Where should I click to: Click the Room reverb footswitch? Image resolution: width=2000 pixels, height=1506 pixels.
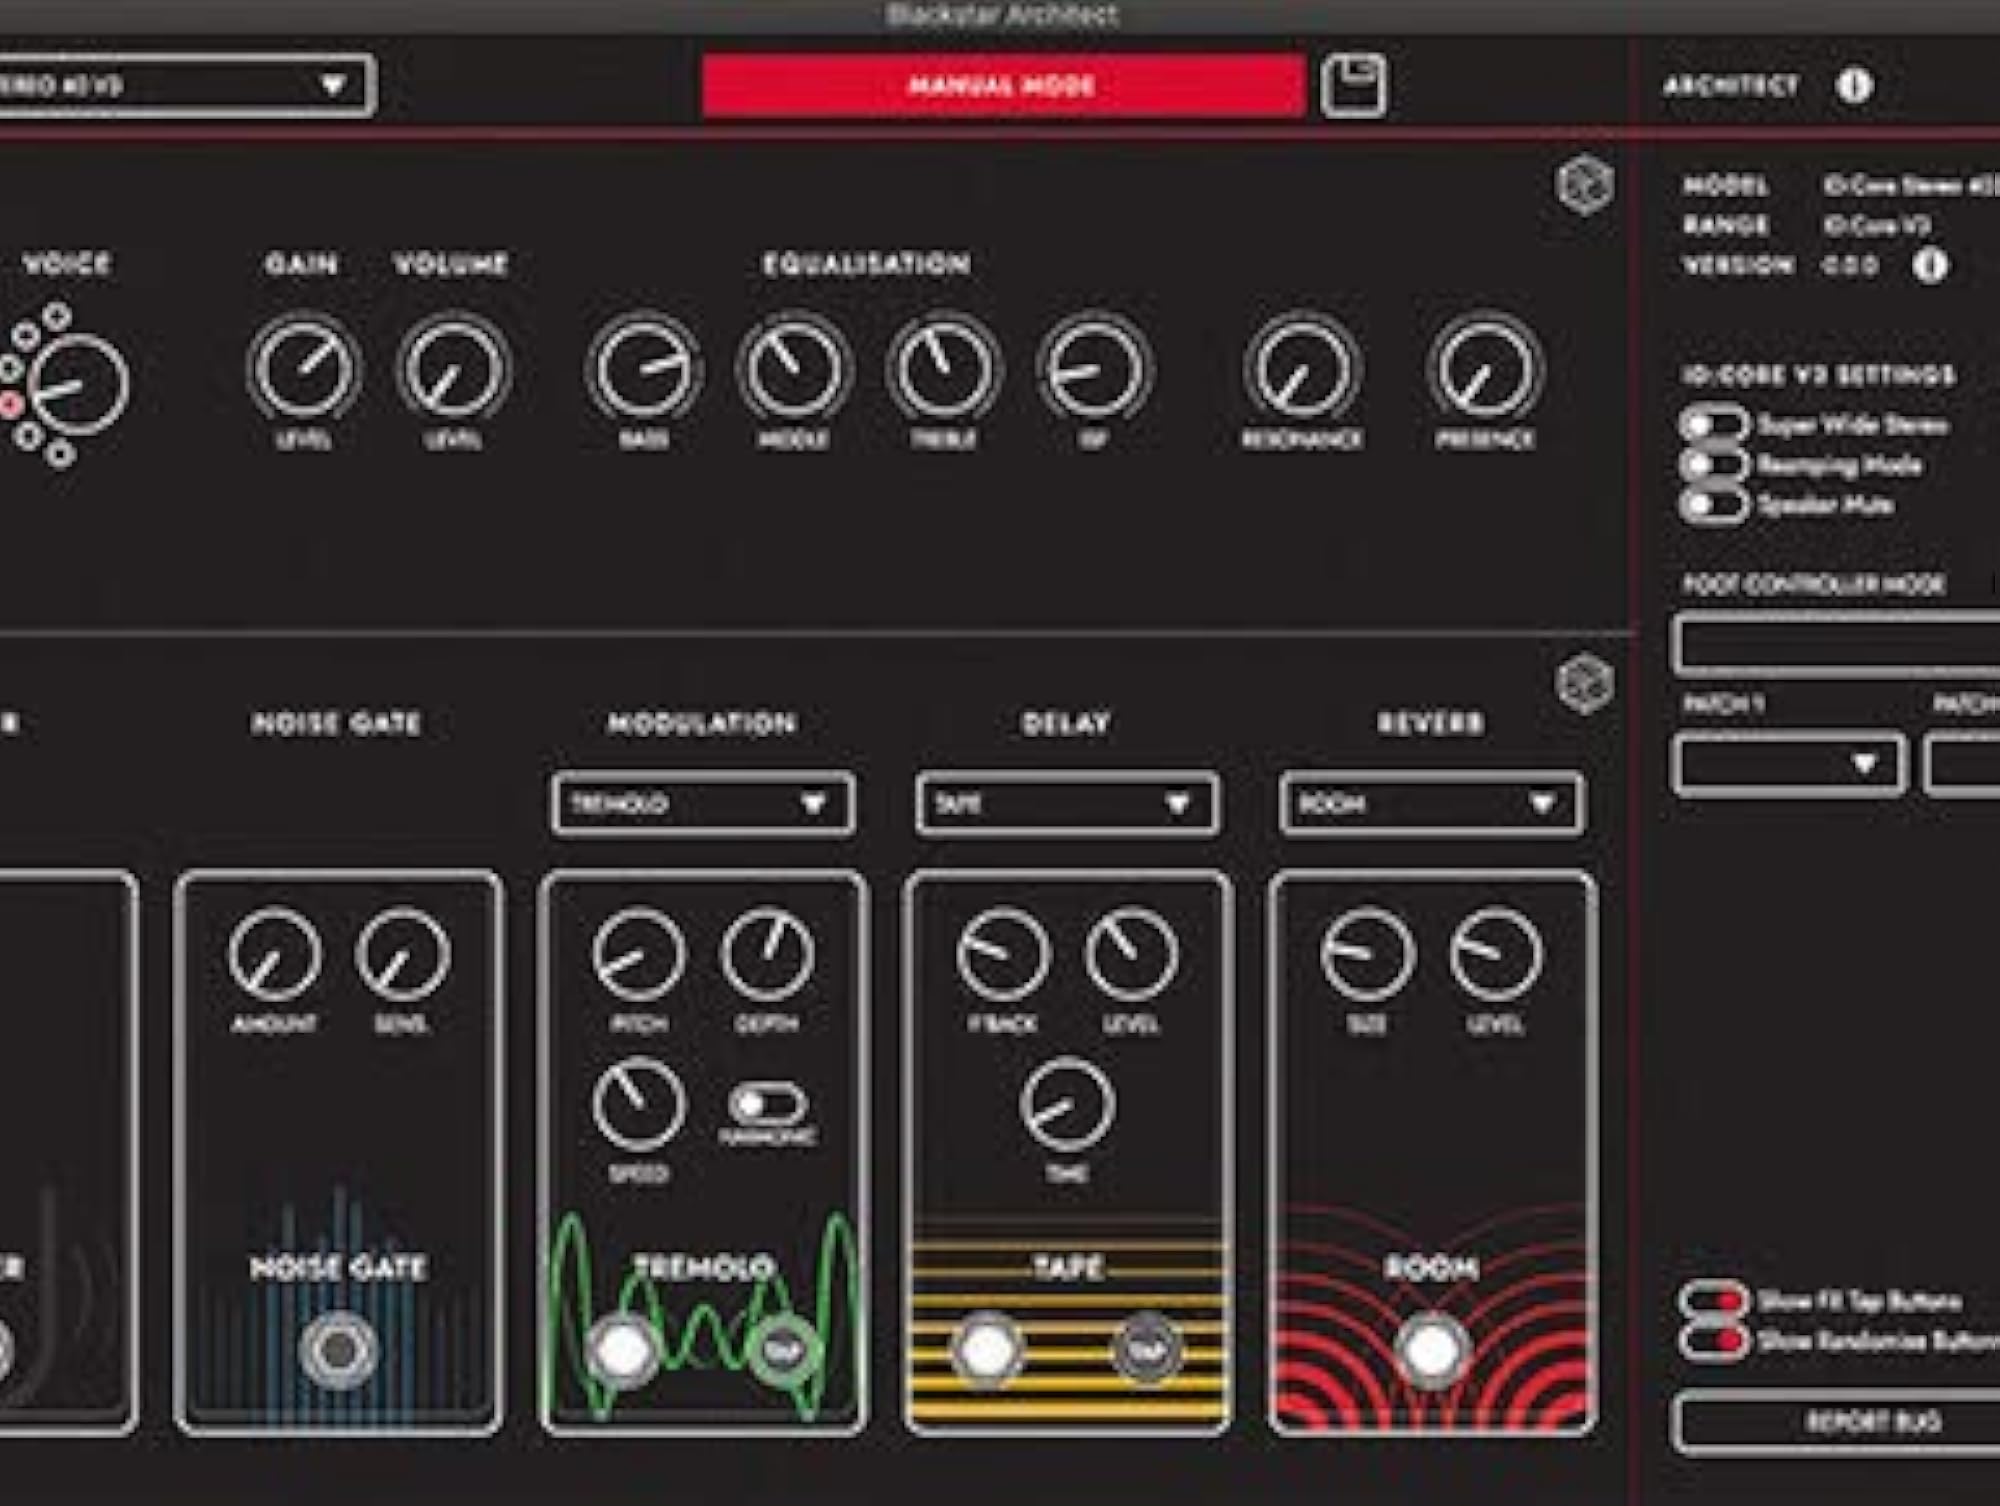click(x=1431, y=1350)
